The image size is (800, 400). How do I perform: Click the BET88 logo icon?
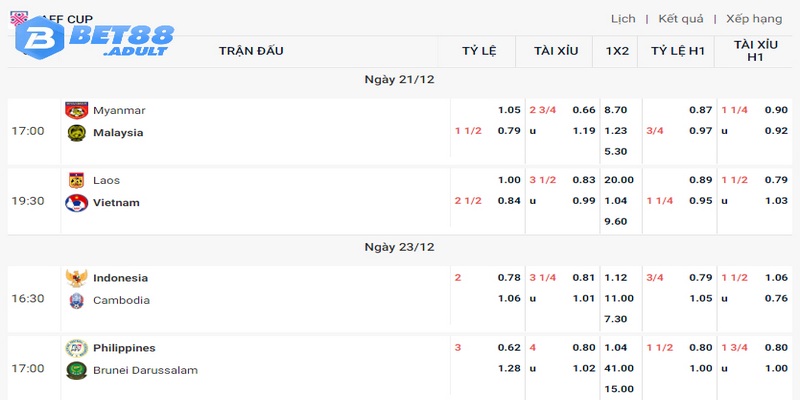(x=33, y=36)
